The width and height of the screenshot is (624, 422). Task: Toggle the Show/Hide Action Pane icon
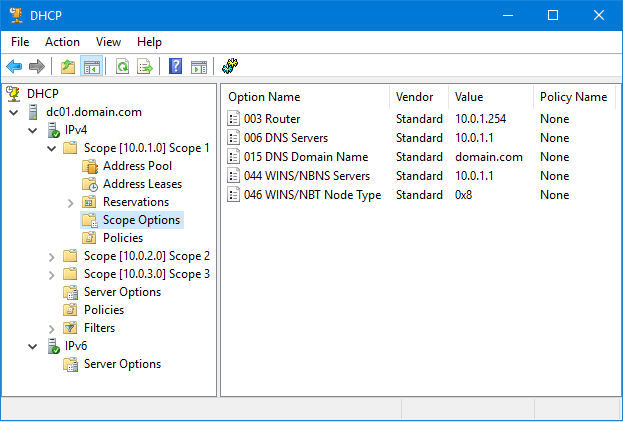(x=199, y=67)
